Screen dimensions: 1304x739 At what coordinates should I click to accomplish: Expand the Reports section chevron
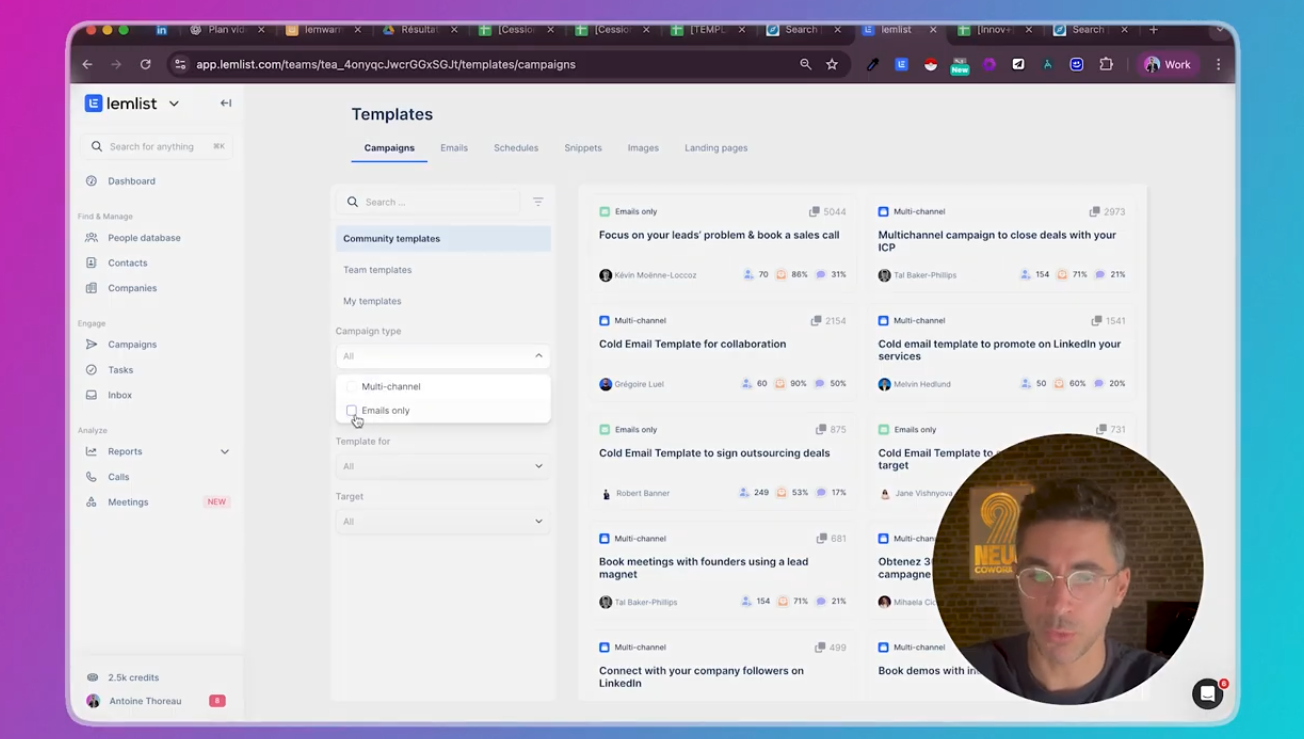tap(225, 452)
